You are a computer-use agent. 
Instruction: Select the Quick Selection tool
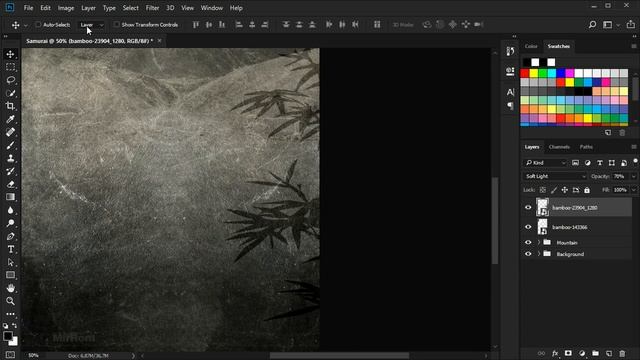[11, 93]
